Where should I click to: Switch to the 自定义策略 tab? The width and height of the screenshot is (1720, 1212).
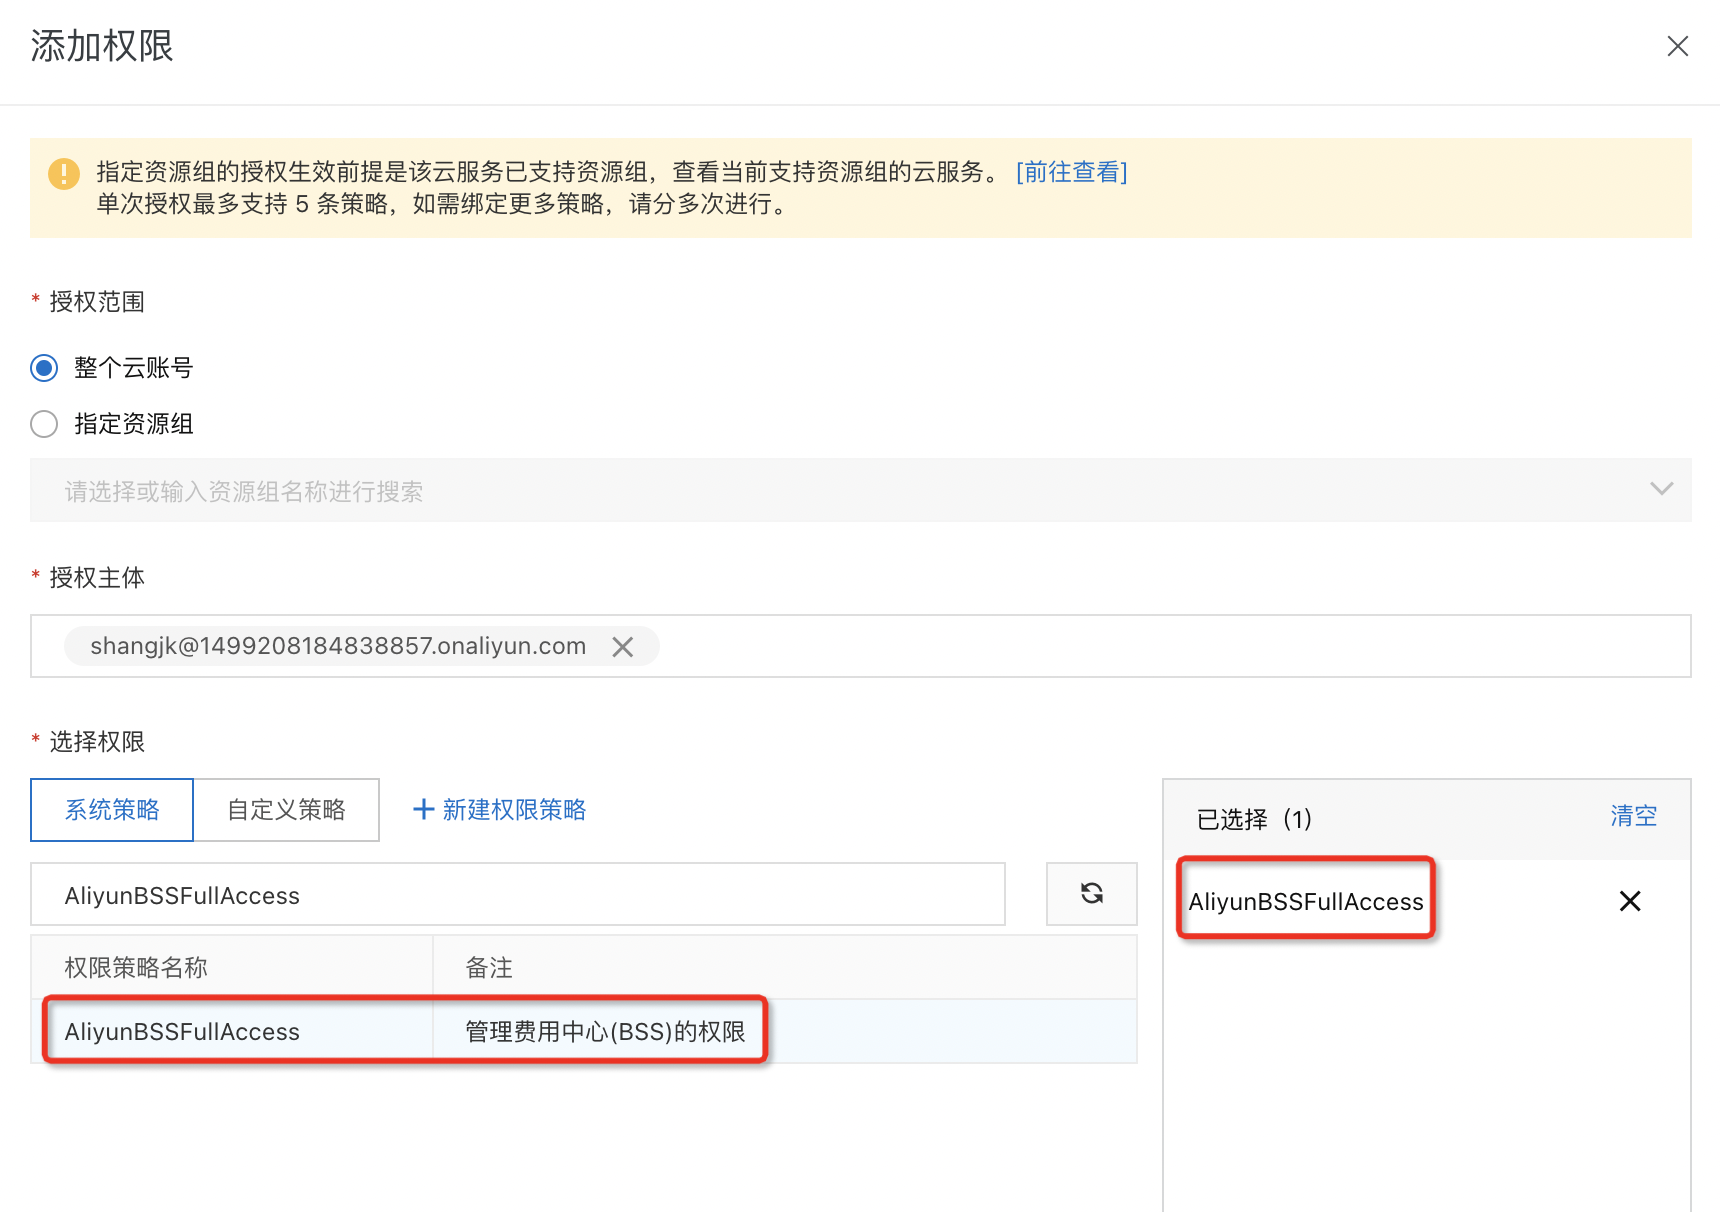[x=286, y=810]
